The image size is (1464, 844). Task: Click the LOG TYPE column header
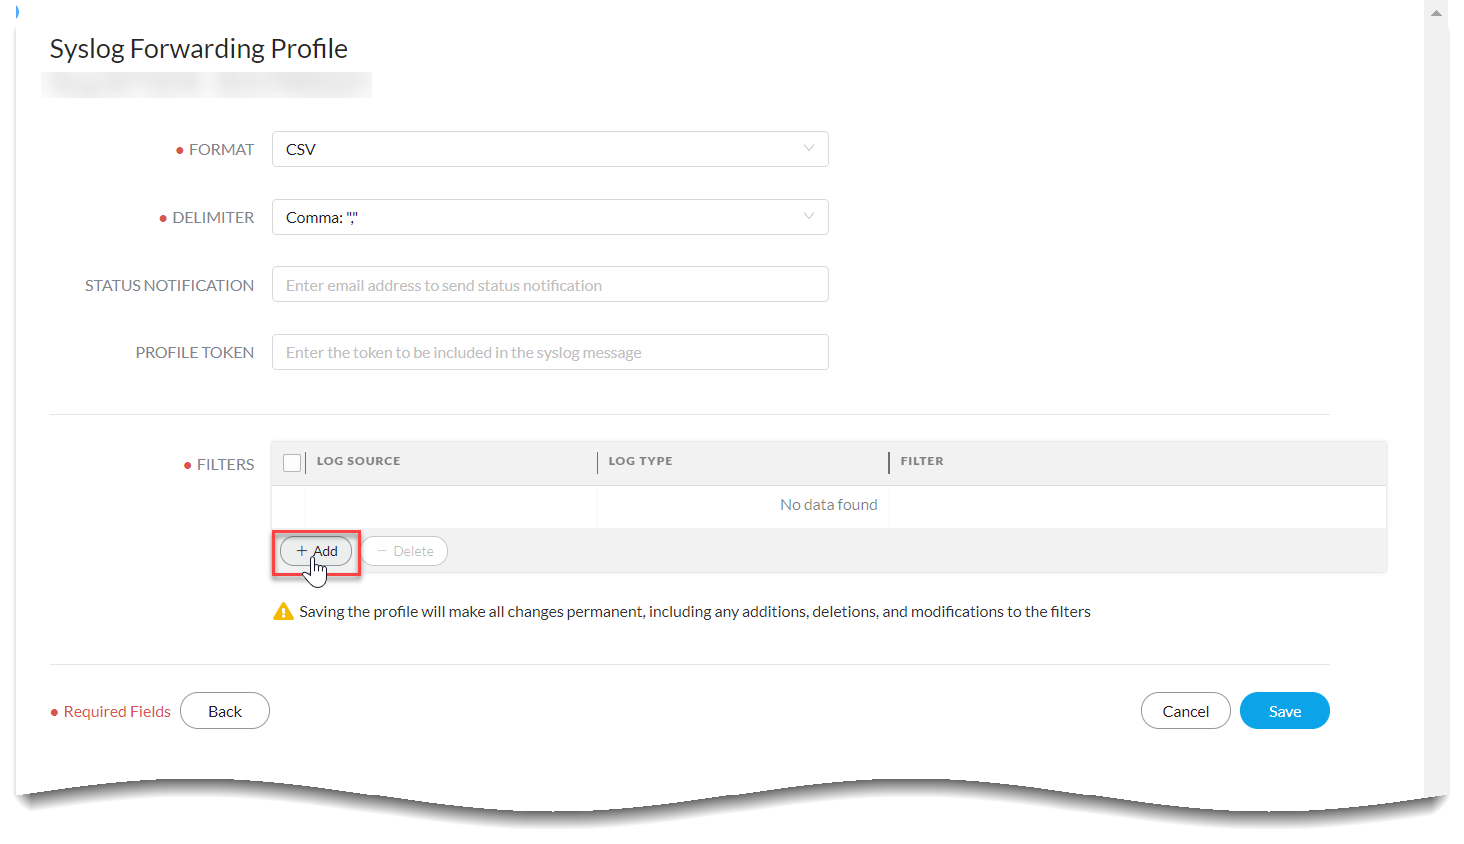click(x=640, y=461)
